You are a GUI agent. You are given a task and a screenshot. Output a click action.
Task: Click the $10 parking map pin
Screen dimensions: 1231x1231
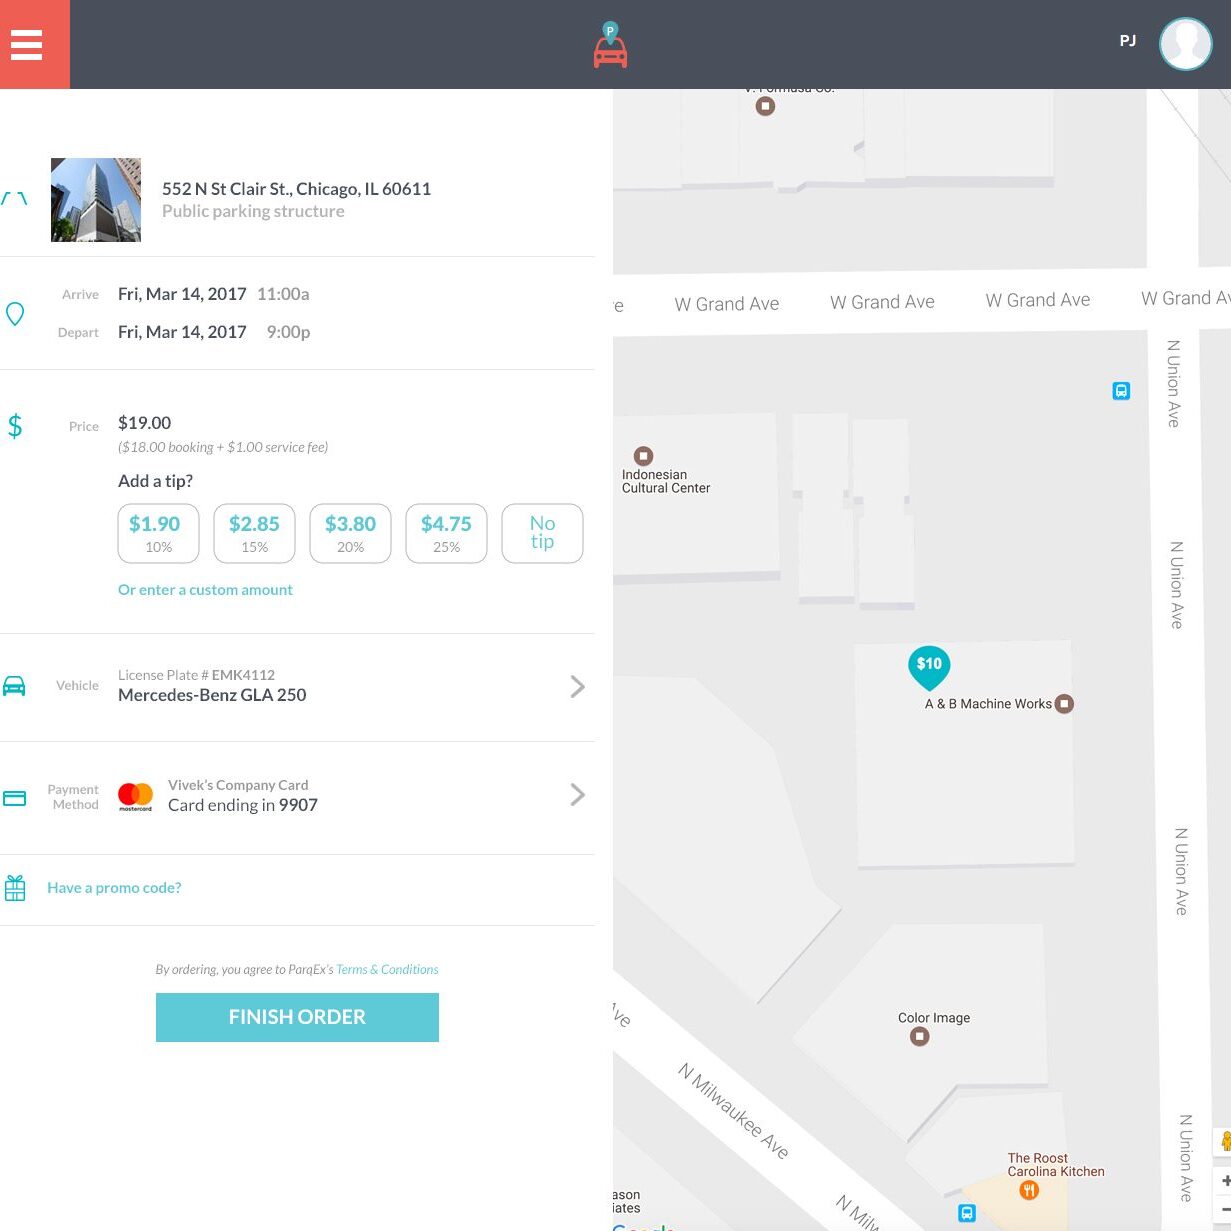click(x=929, y=666)
